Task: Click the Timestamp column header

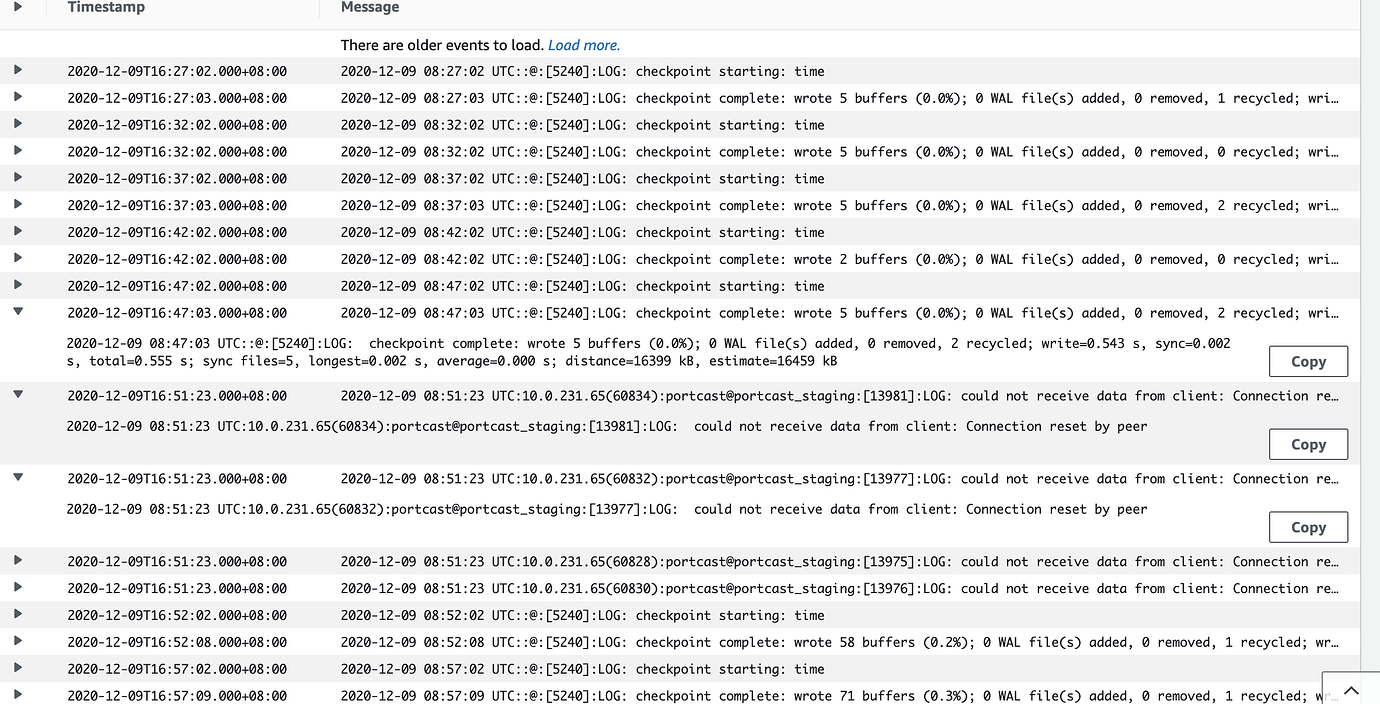Action: (106, 7)
